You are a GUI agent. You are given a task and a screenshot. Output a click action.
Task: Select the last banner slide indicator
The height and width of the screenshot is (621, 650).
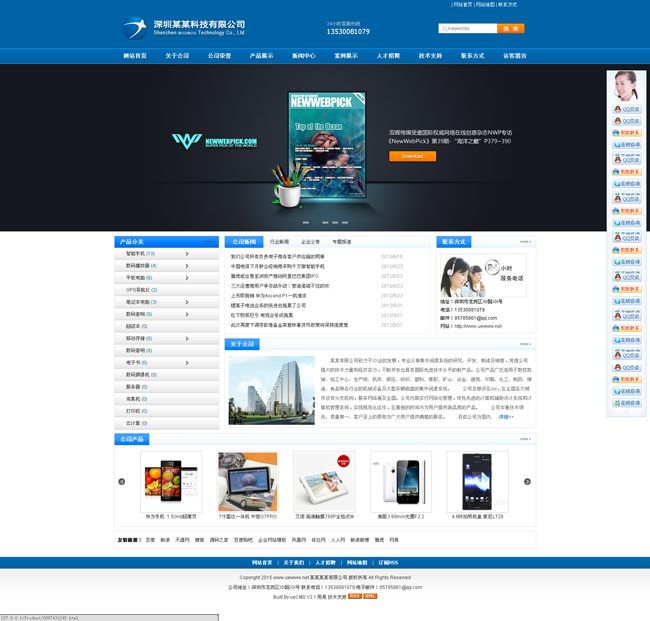345,223
